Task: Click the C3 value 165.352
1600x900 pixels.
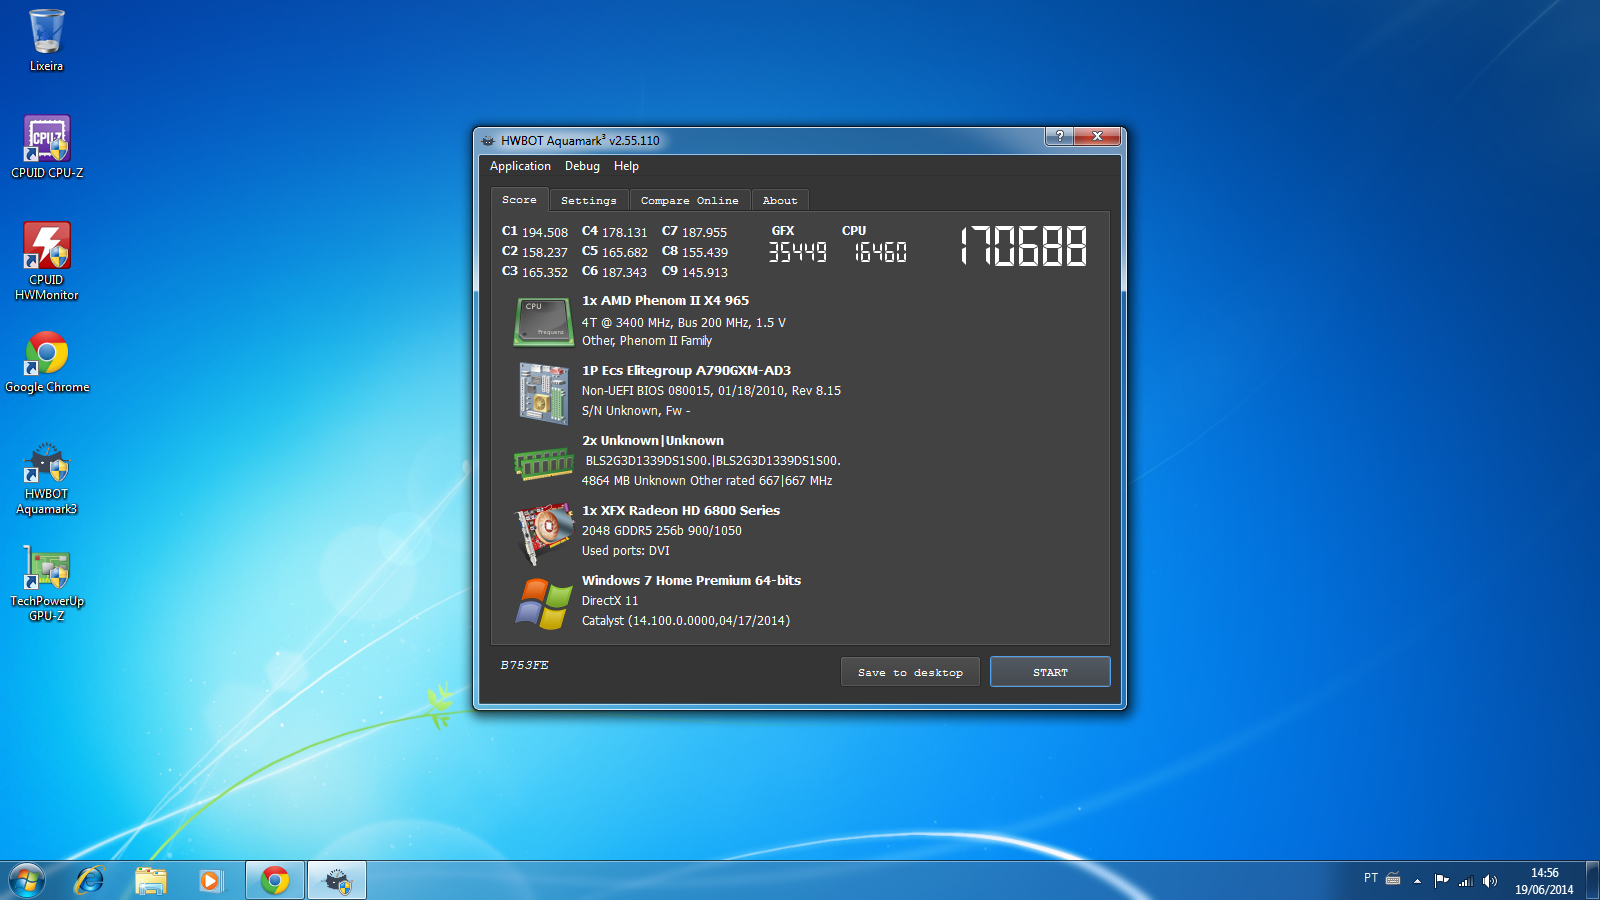Action: click(545, 273)
